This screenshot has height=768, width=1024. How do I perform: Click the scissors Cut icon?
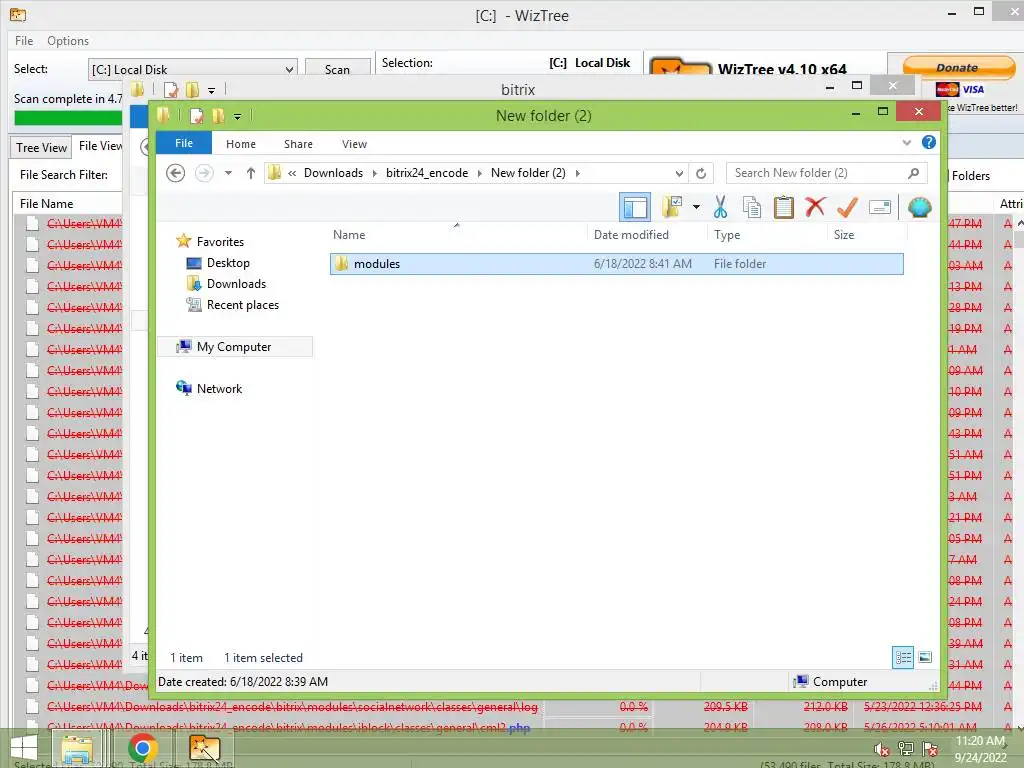tap(720, 208)
